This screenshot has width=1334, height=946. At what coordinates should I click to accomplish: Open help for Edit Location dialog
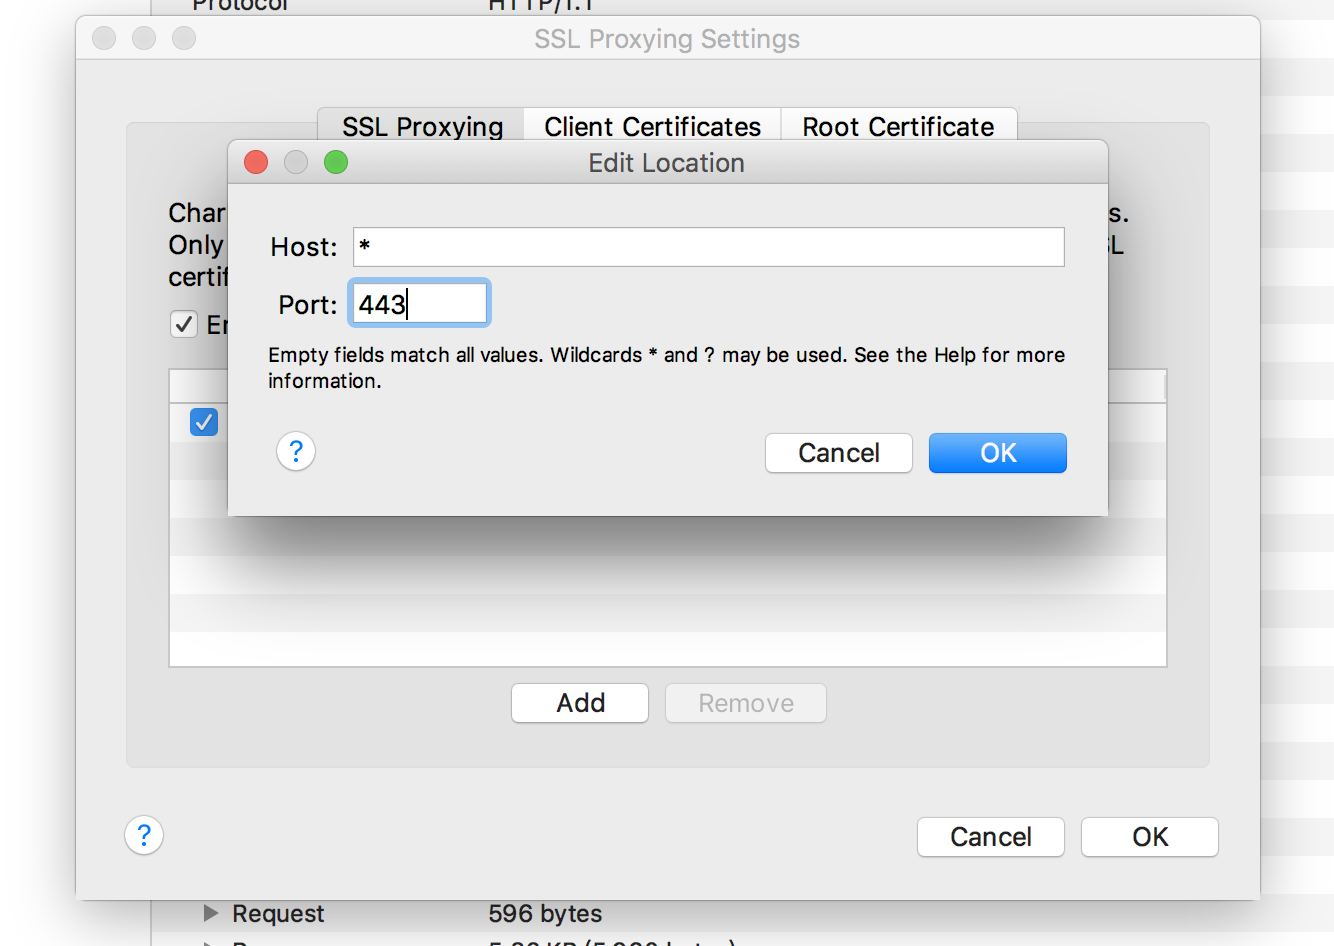pyautogui.click(x=296, y=452)
